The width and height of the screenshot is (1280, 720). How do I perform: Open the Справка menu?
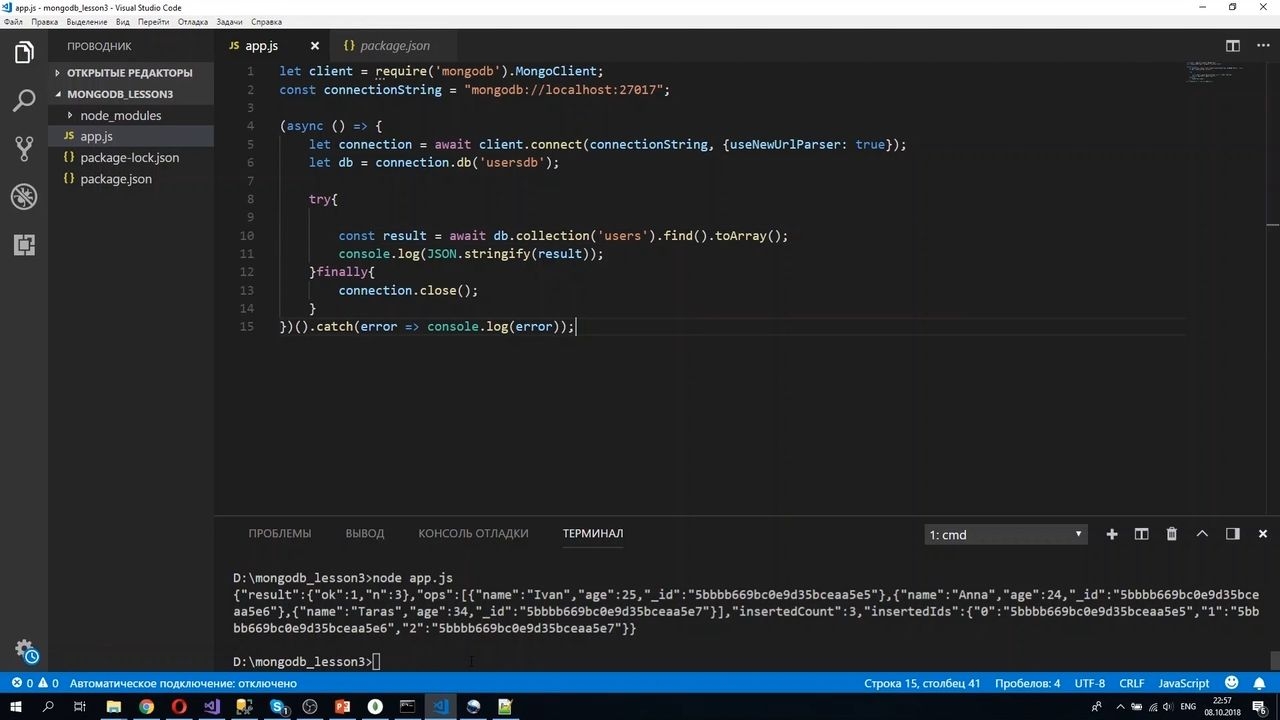pyautogui.click(x=266, y=21)
